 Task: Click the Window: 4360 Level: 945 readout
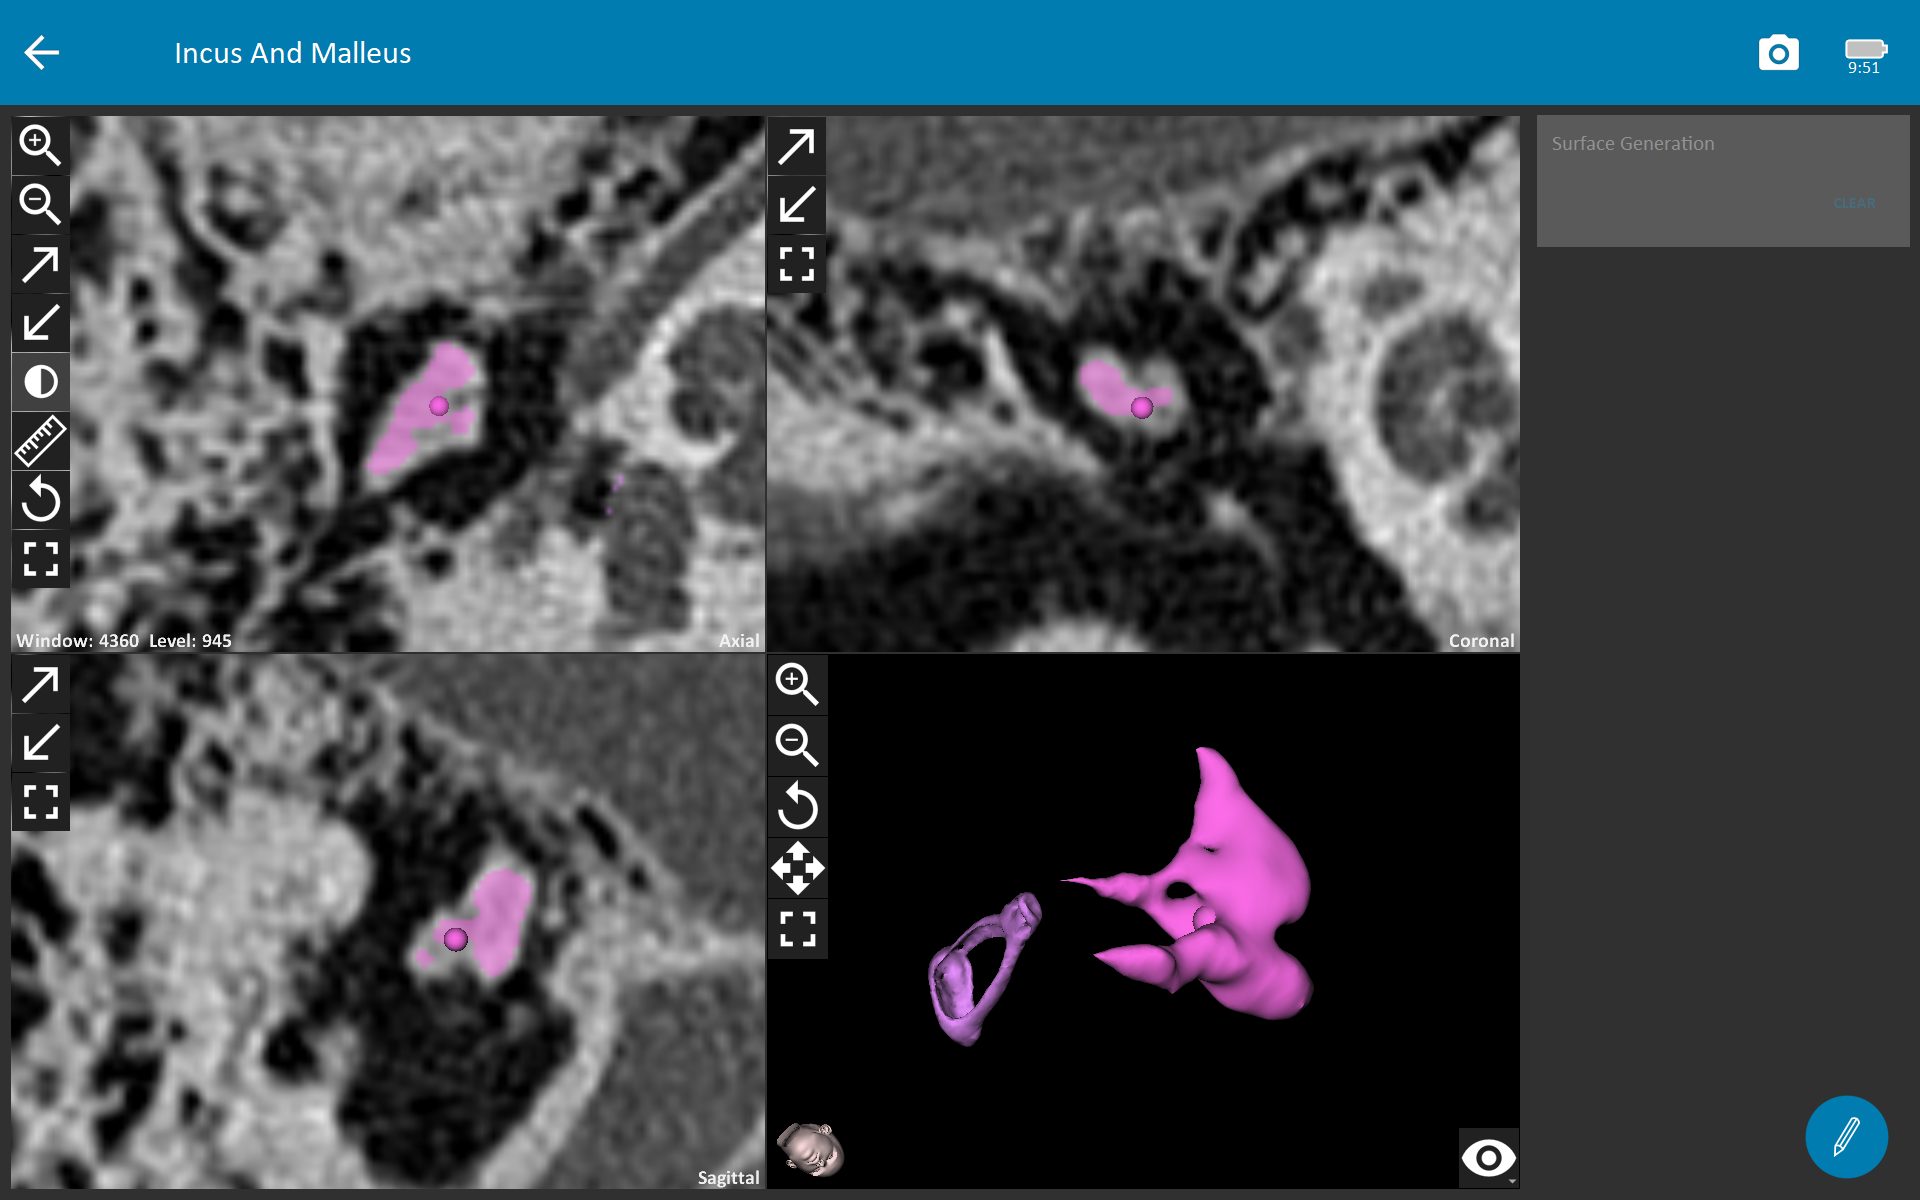(x=124, y=641)
